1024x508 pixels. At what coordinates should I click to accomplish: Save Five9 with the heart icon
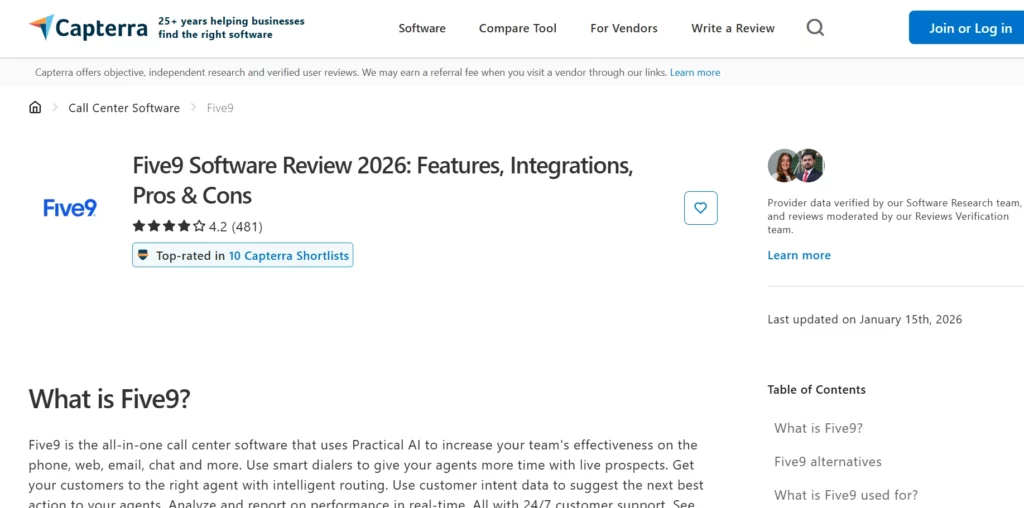tap(701, 208)
